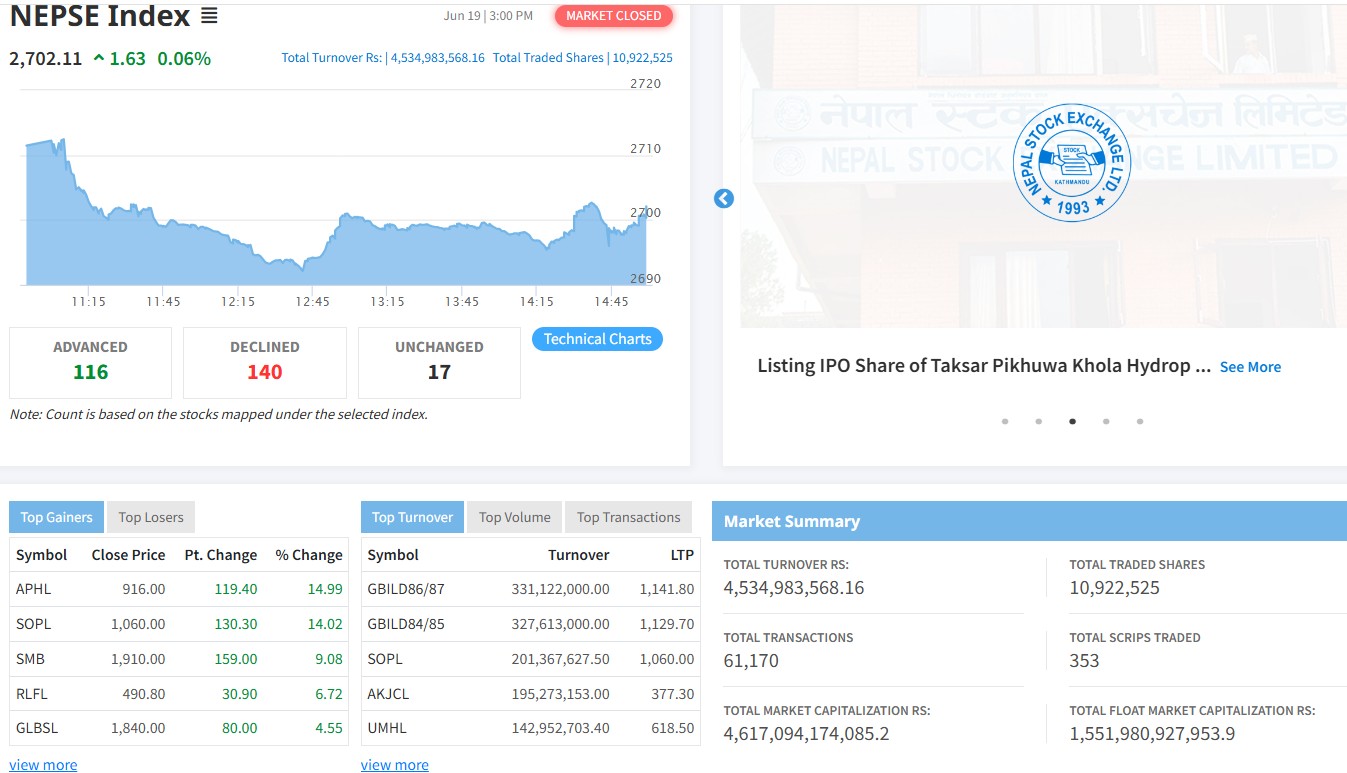Click the NEPSE Index heading
Image resolution: width=1347 pixels, height=773 pixels.
coord(100,16)
